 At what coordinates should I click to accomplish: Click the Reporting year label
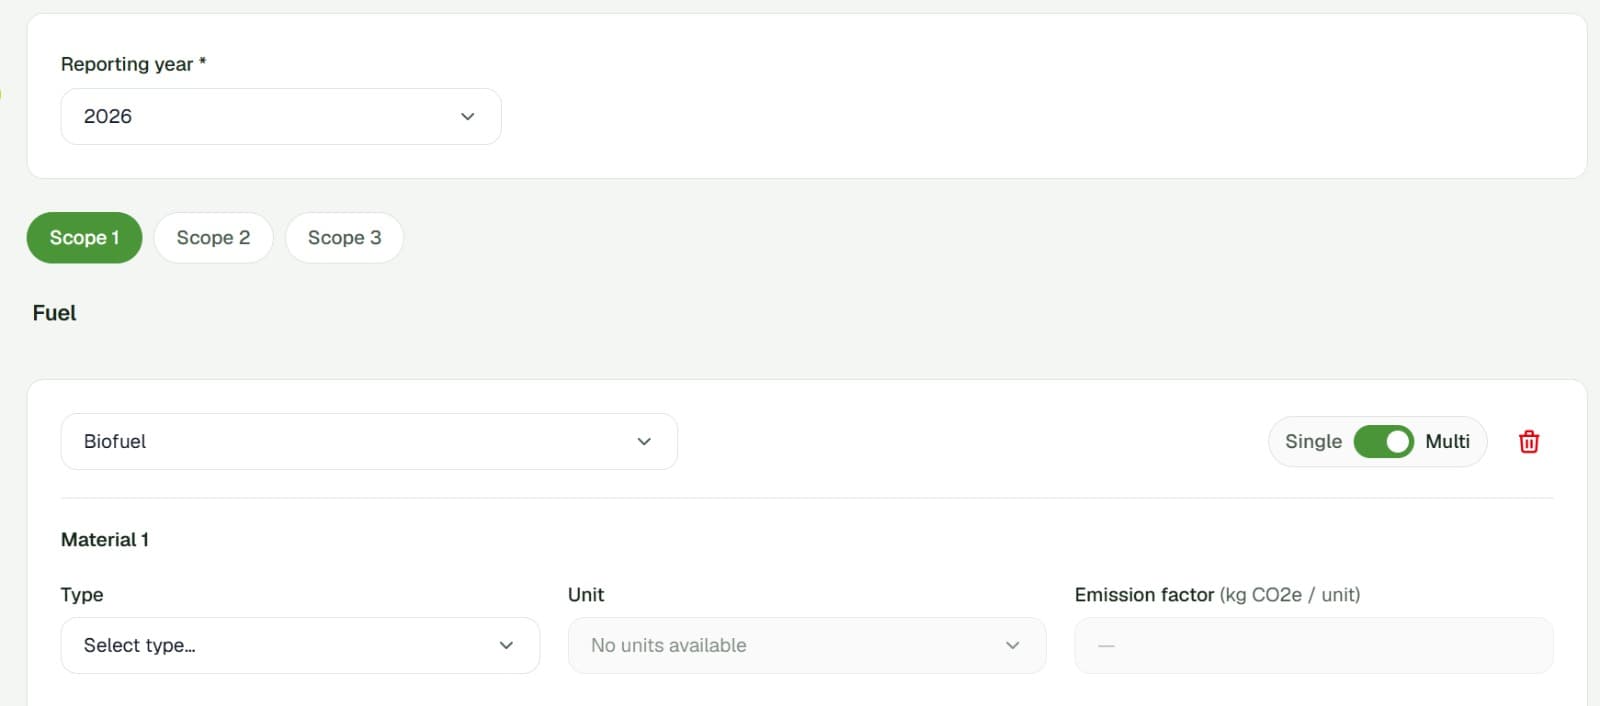click(x=133, y=64)
